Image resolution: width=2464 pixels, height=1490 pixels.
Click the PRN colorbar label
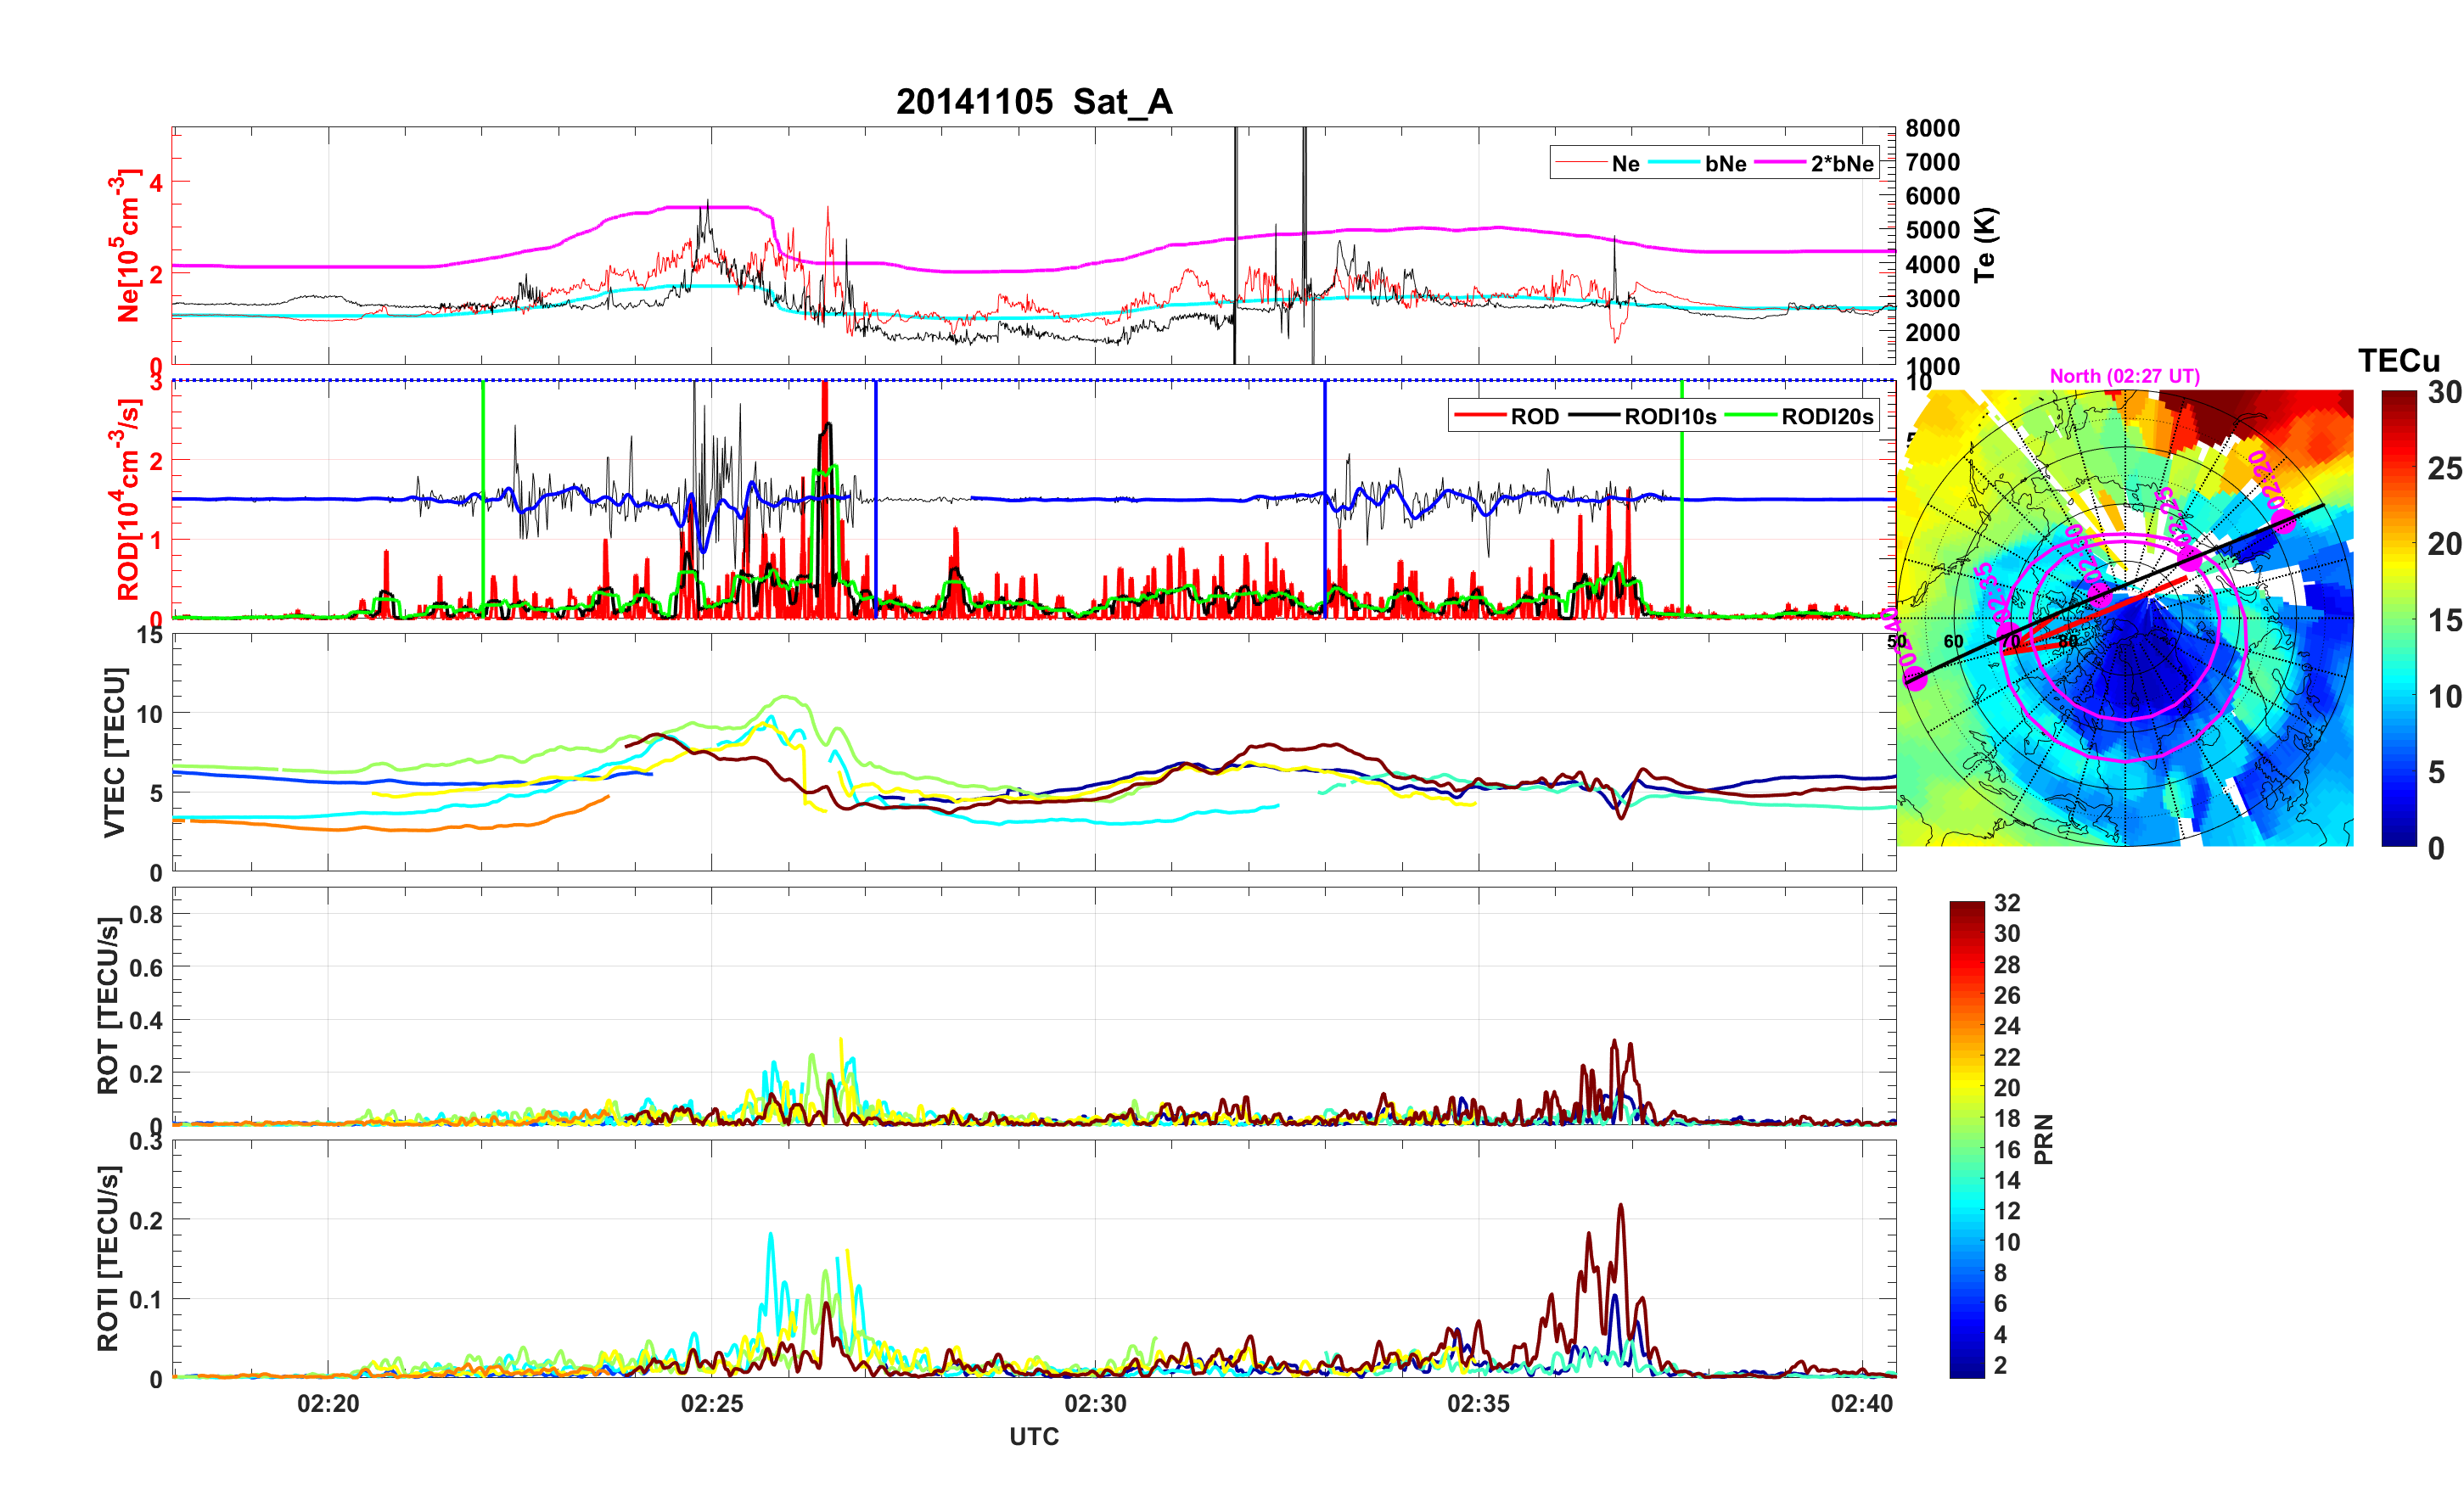tap(2044, 1139)
